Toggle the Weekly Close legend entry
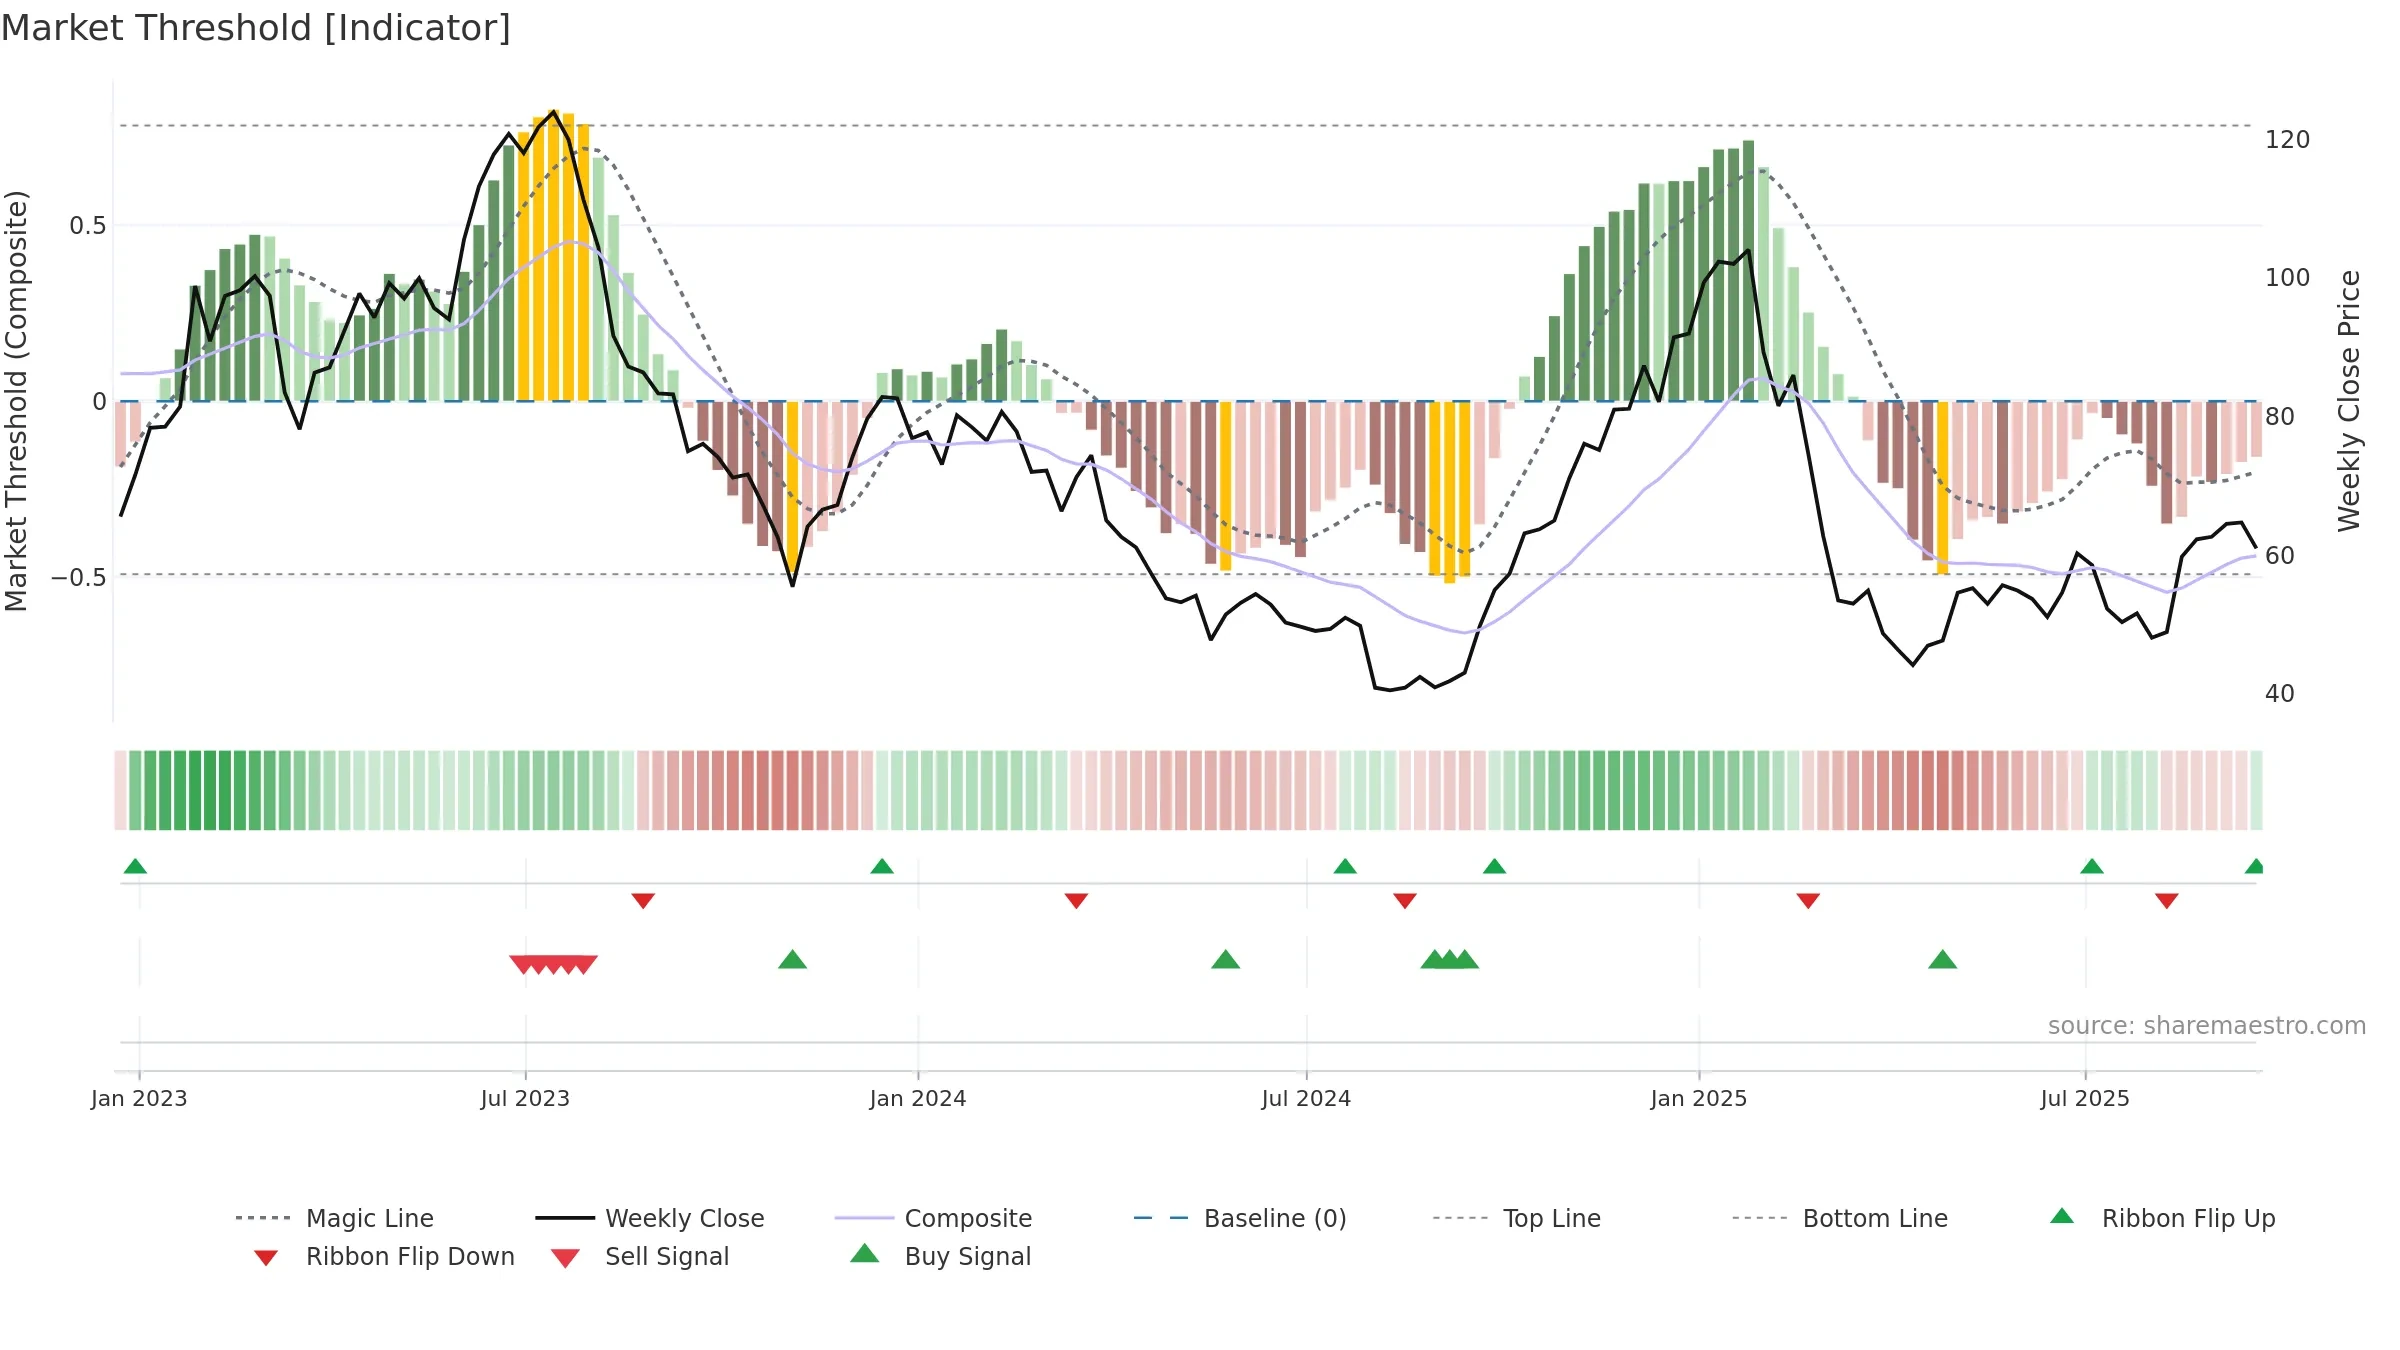2400x1350 pixels. click(650, 1218)
